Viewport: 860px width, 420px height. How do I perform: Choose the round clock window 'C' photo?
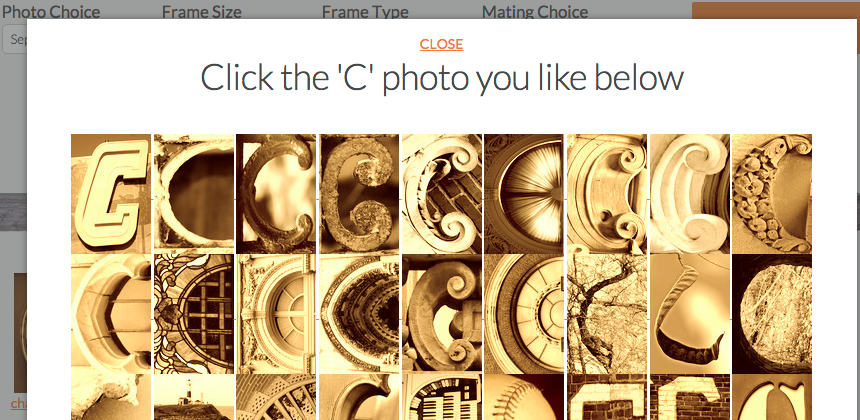click(x=524, y=314)
